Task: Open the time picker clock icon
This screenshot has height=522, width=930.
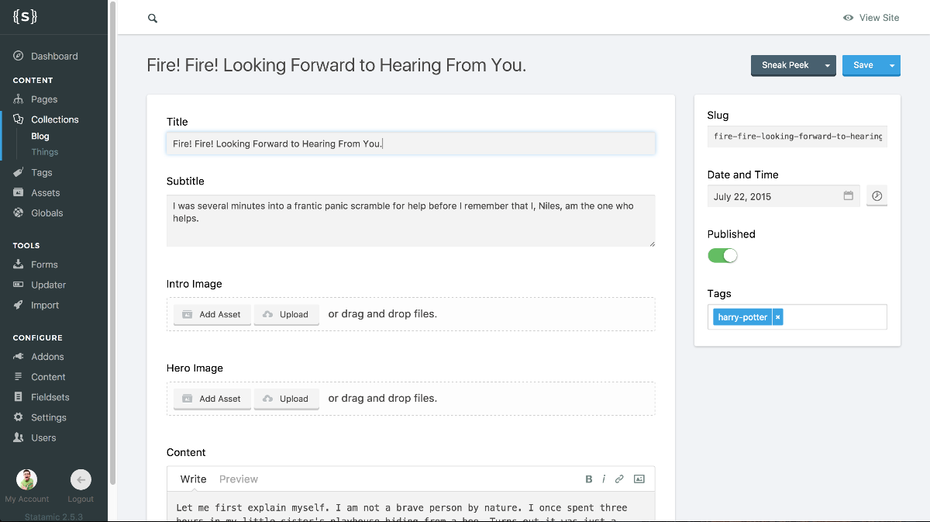Action: tap(877, 196)
